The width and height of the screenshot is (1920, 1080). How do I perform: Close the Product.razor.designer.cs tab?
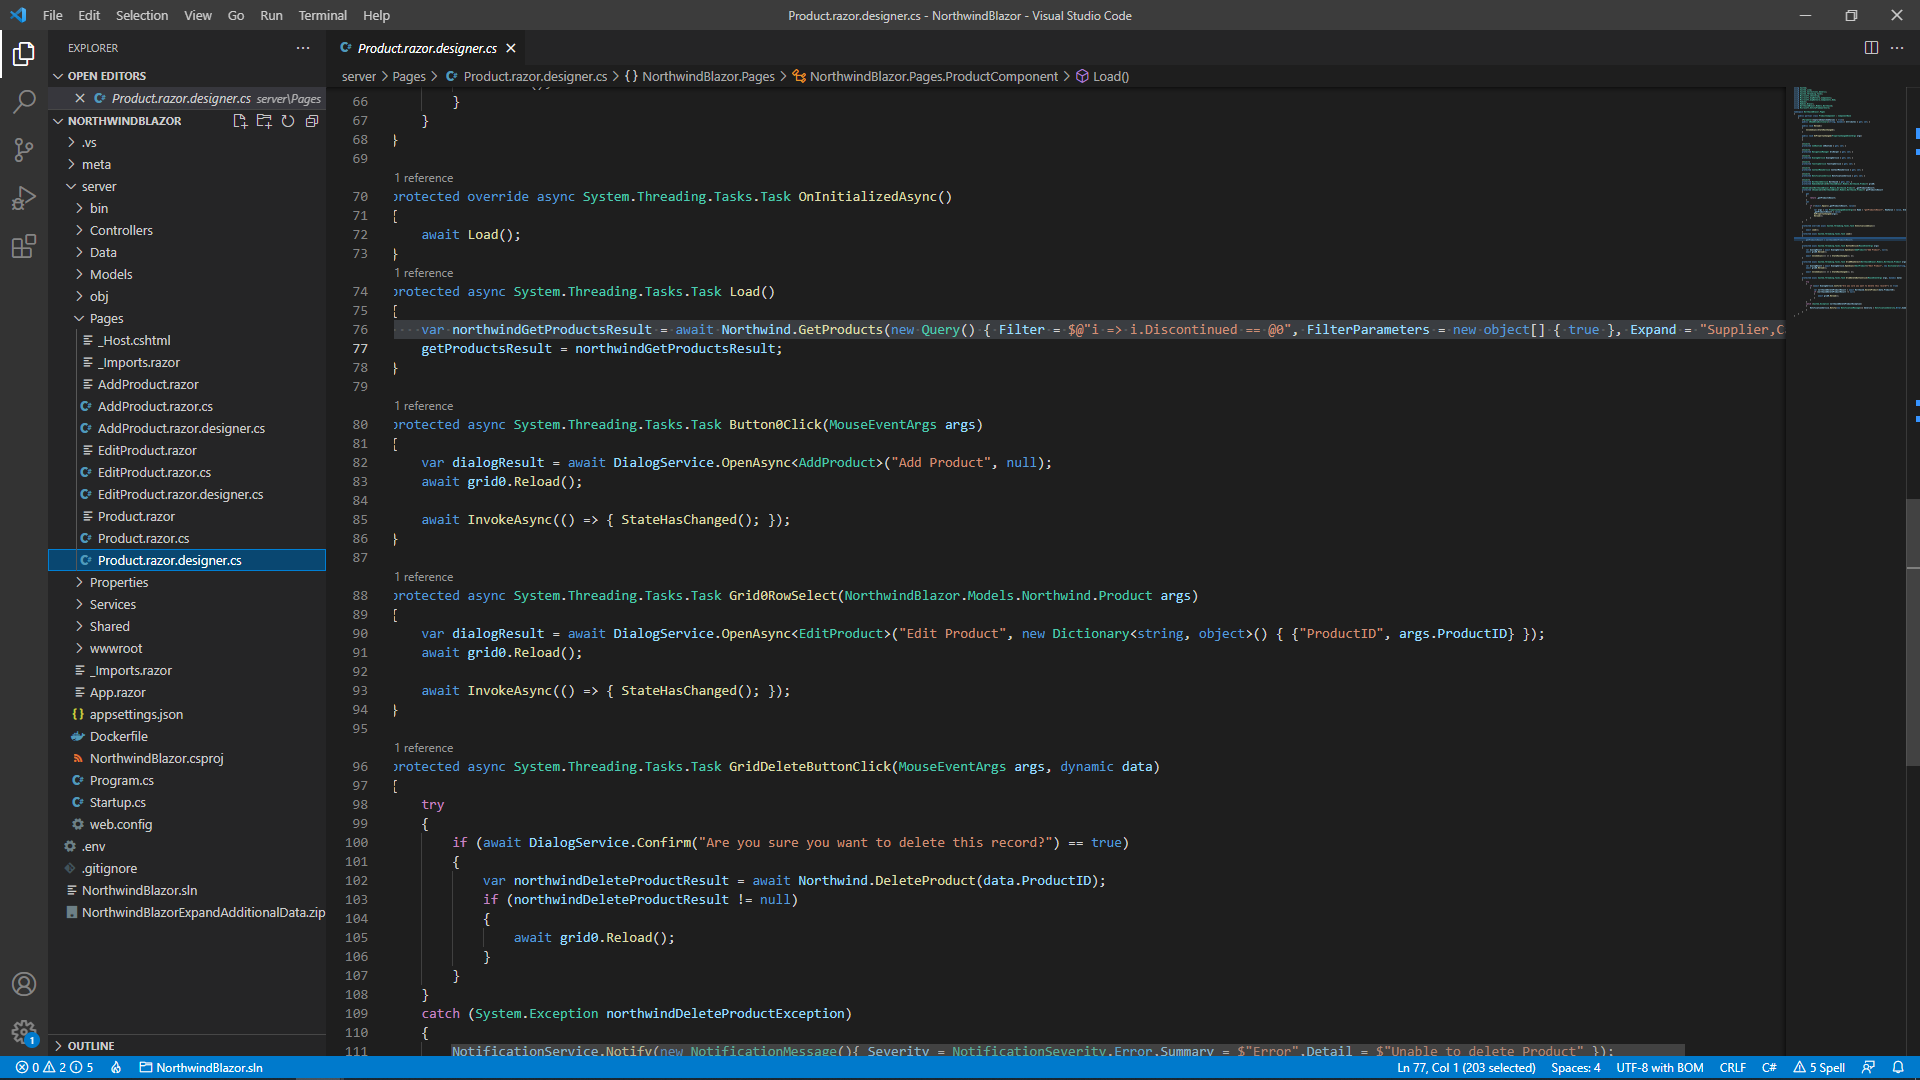point(511,48)
